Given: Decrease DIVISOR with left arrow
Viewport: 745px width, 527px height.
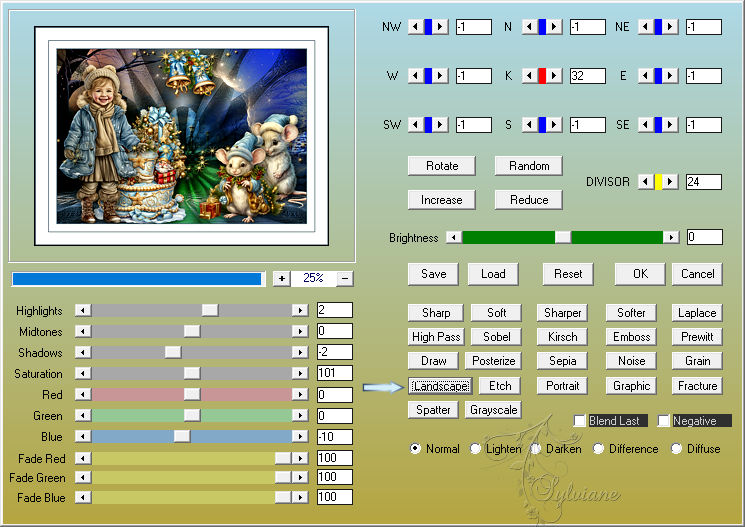Looking at the screenshot, I should pyautogui.click(x=645, y=182).
